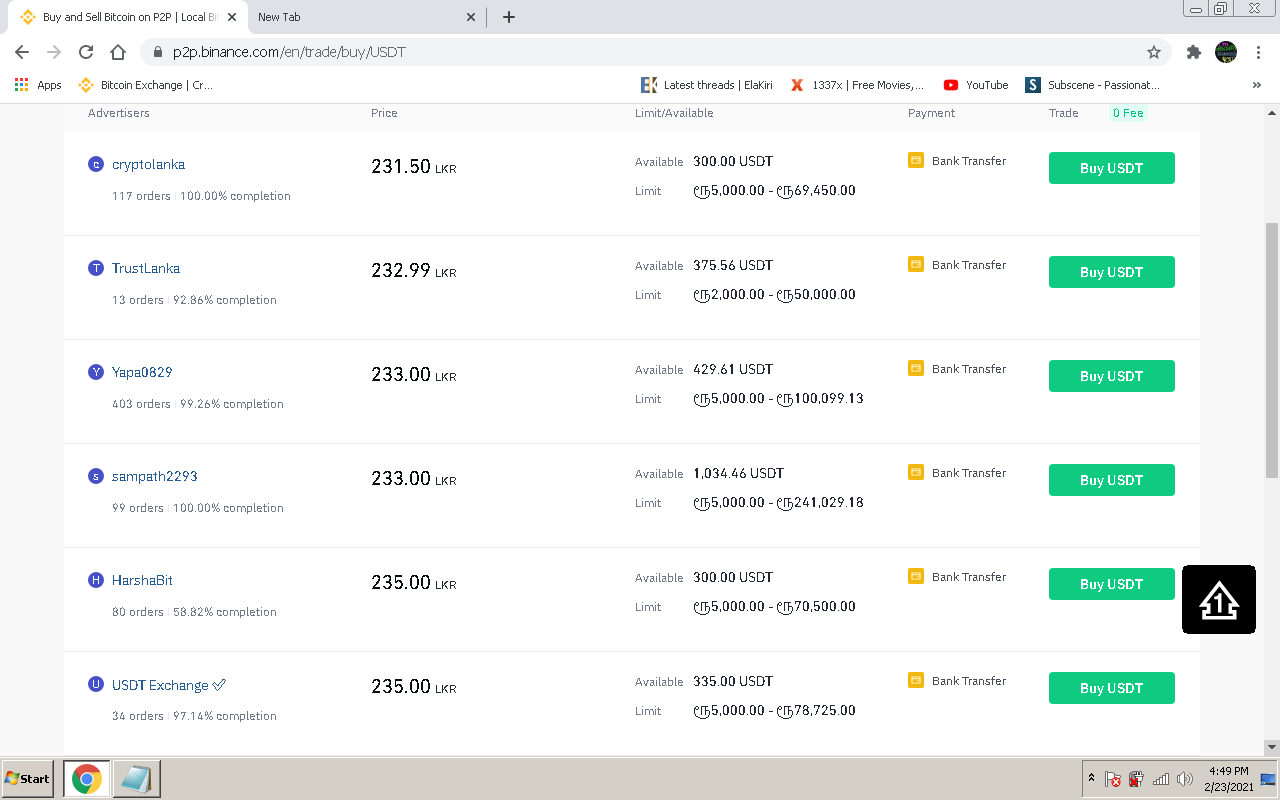Click the black back-to-top arrow button
The image size is (1280, 800).
(1218, 599)
